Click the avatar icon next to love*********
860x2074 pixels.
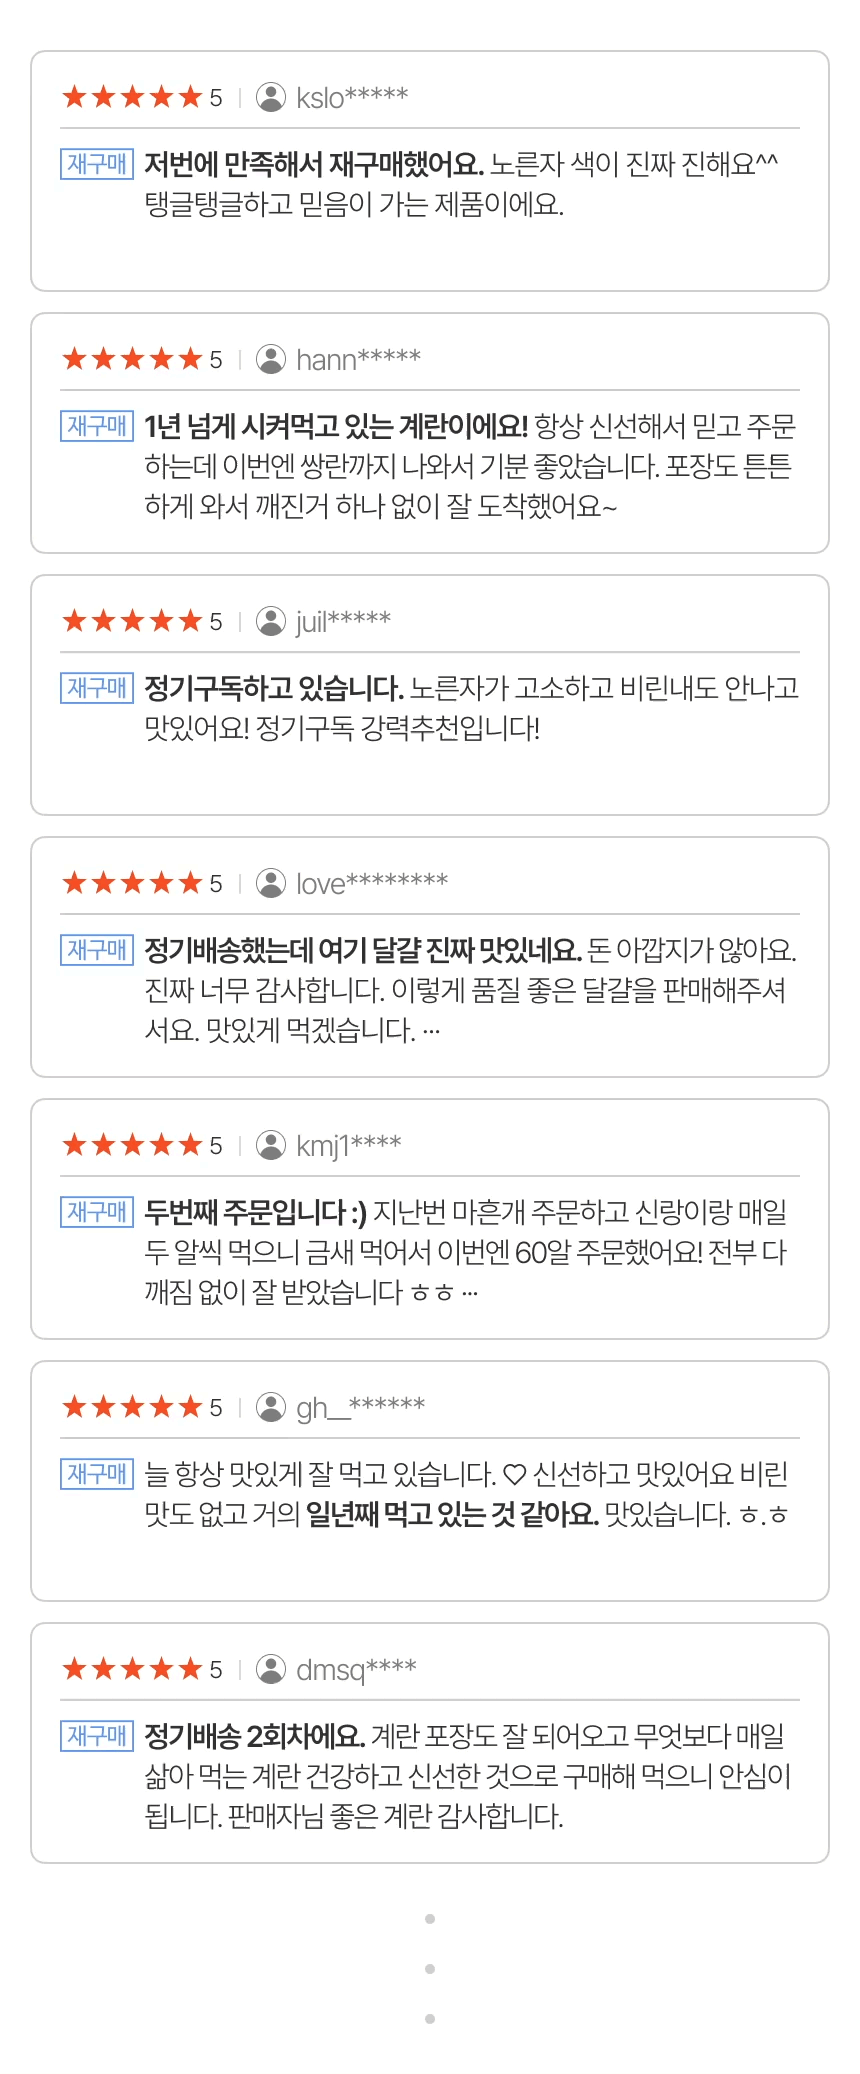pyautogui.click(x=270, y=883)
